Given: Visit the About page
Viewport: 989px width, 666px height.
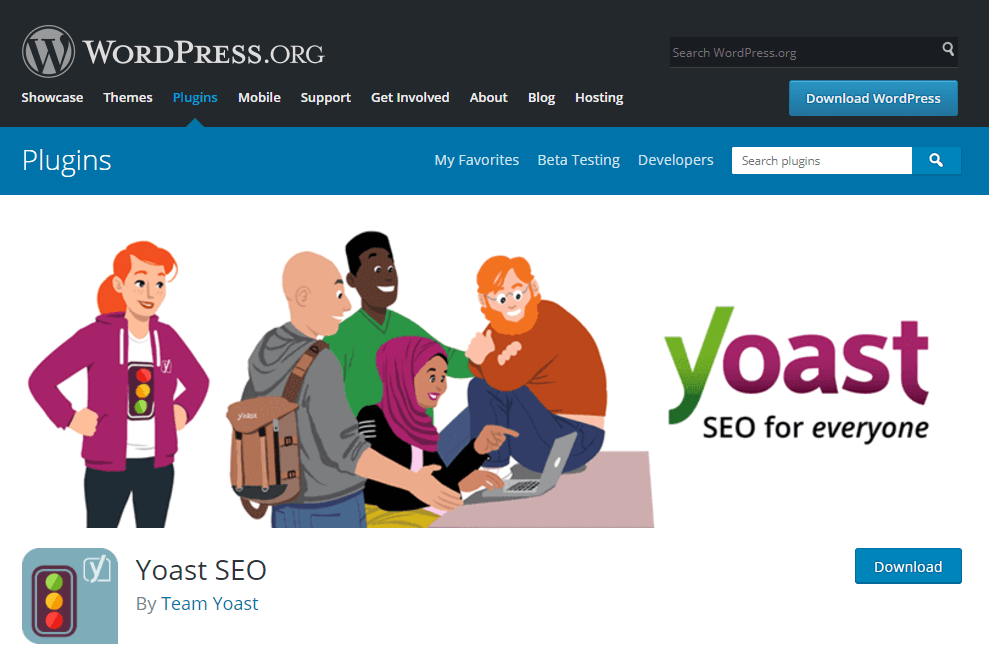Looking at the screenshot, I should click(x=488, y=98).
